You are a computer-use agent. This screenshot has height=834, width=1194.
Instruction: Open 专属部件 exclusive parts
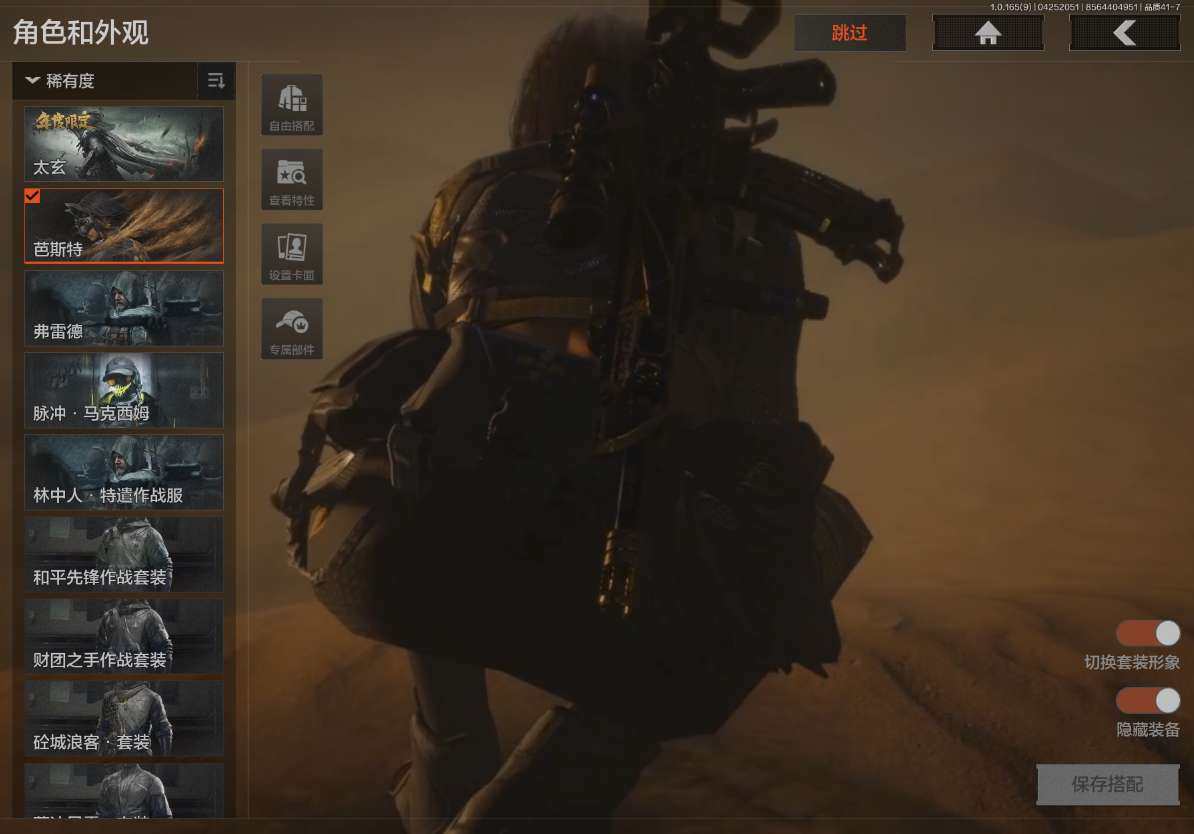(292, 329)
